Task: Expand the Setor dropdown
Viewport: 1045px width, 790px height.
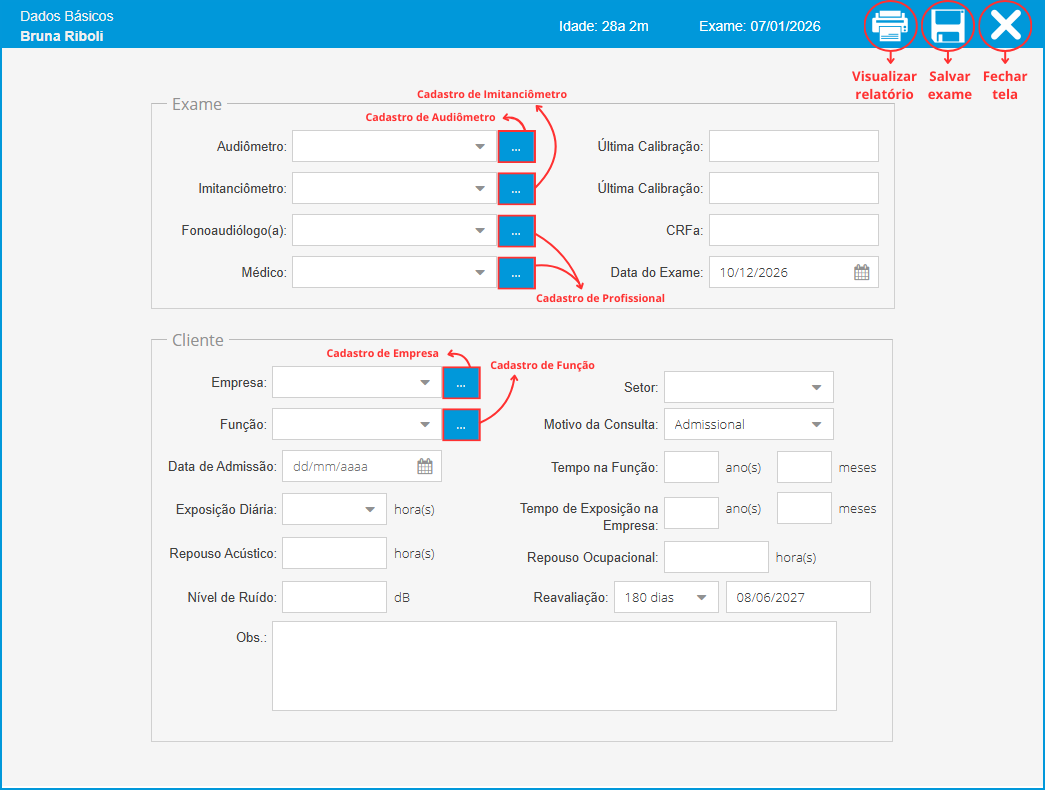Action: [x=816, y=387]
